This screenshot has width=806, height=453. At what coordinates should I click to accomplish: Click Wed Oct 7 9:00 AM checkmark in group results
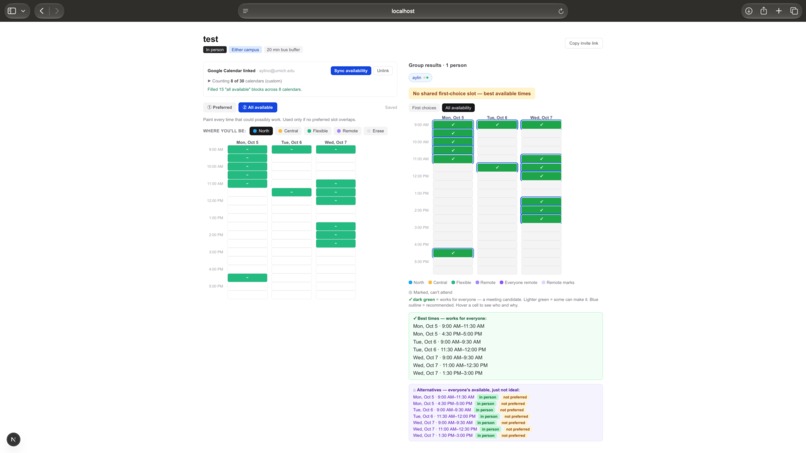click(x=541, y=124)
